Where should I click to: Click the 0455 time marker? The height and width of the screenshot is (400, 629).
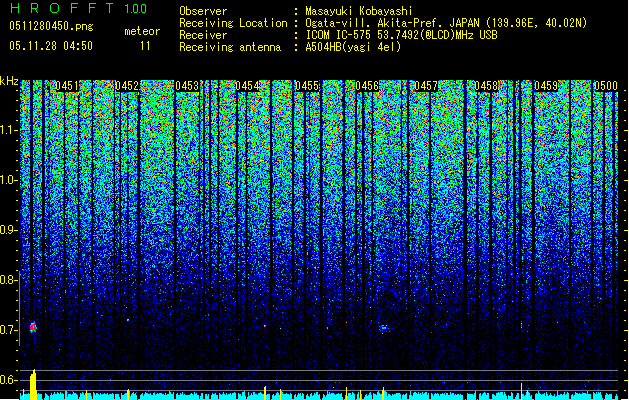click(307, 86)
